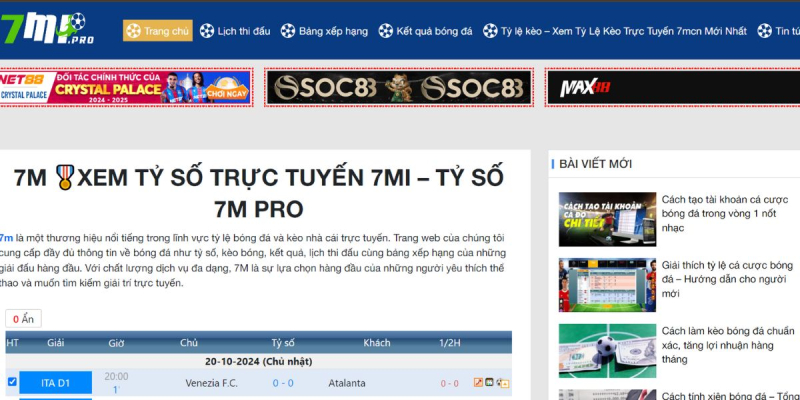
Task: Click the blue 7m brand link
Action: [x=6, y=237]
